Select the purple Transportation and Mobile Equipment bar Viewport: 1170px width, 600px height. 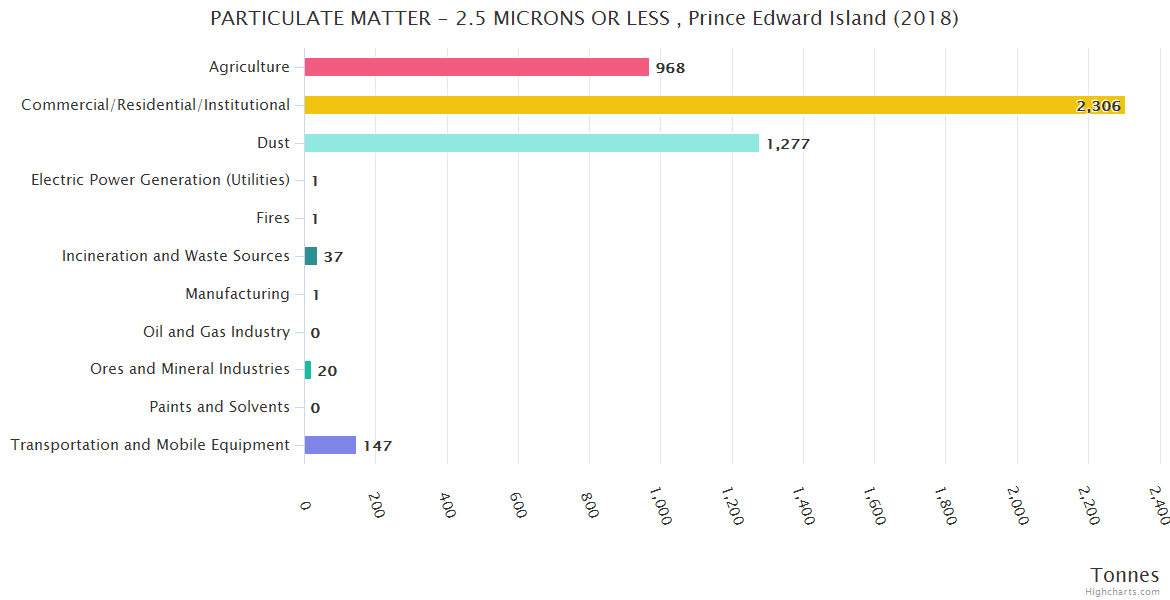pos(330,445)
